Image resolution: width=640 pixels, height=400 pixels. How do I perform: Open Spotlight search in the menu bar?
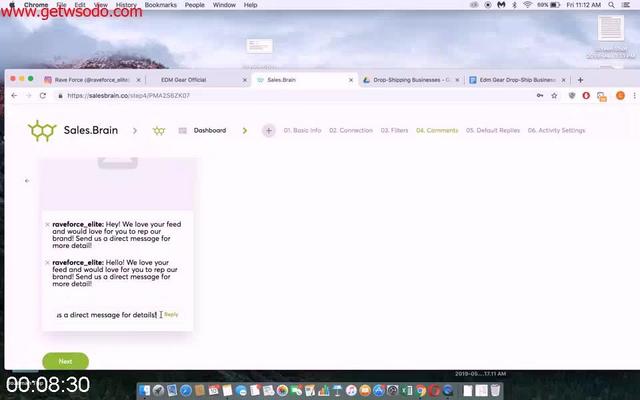pyautogui.click(x=611, y=5)
